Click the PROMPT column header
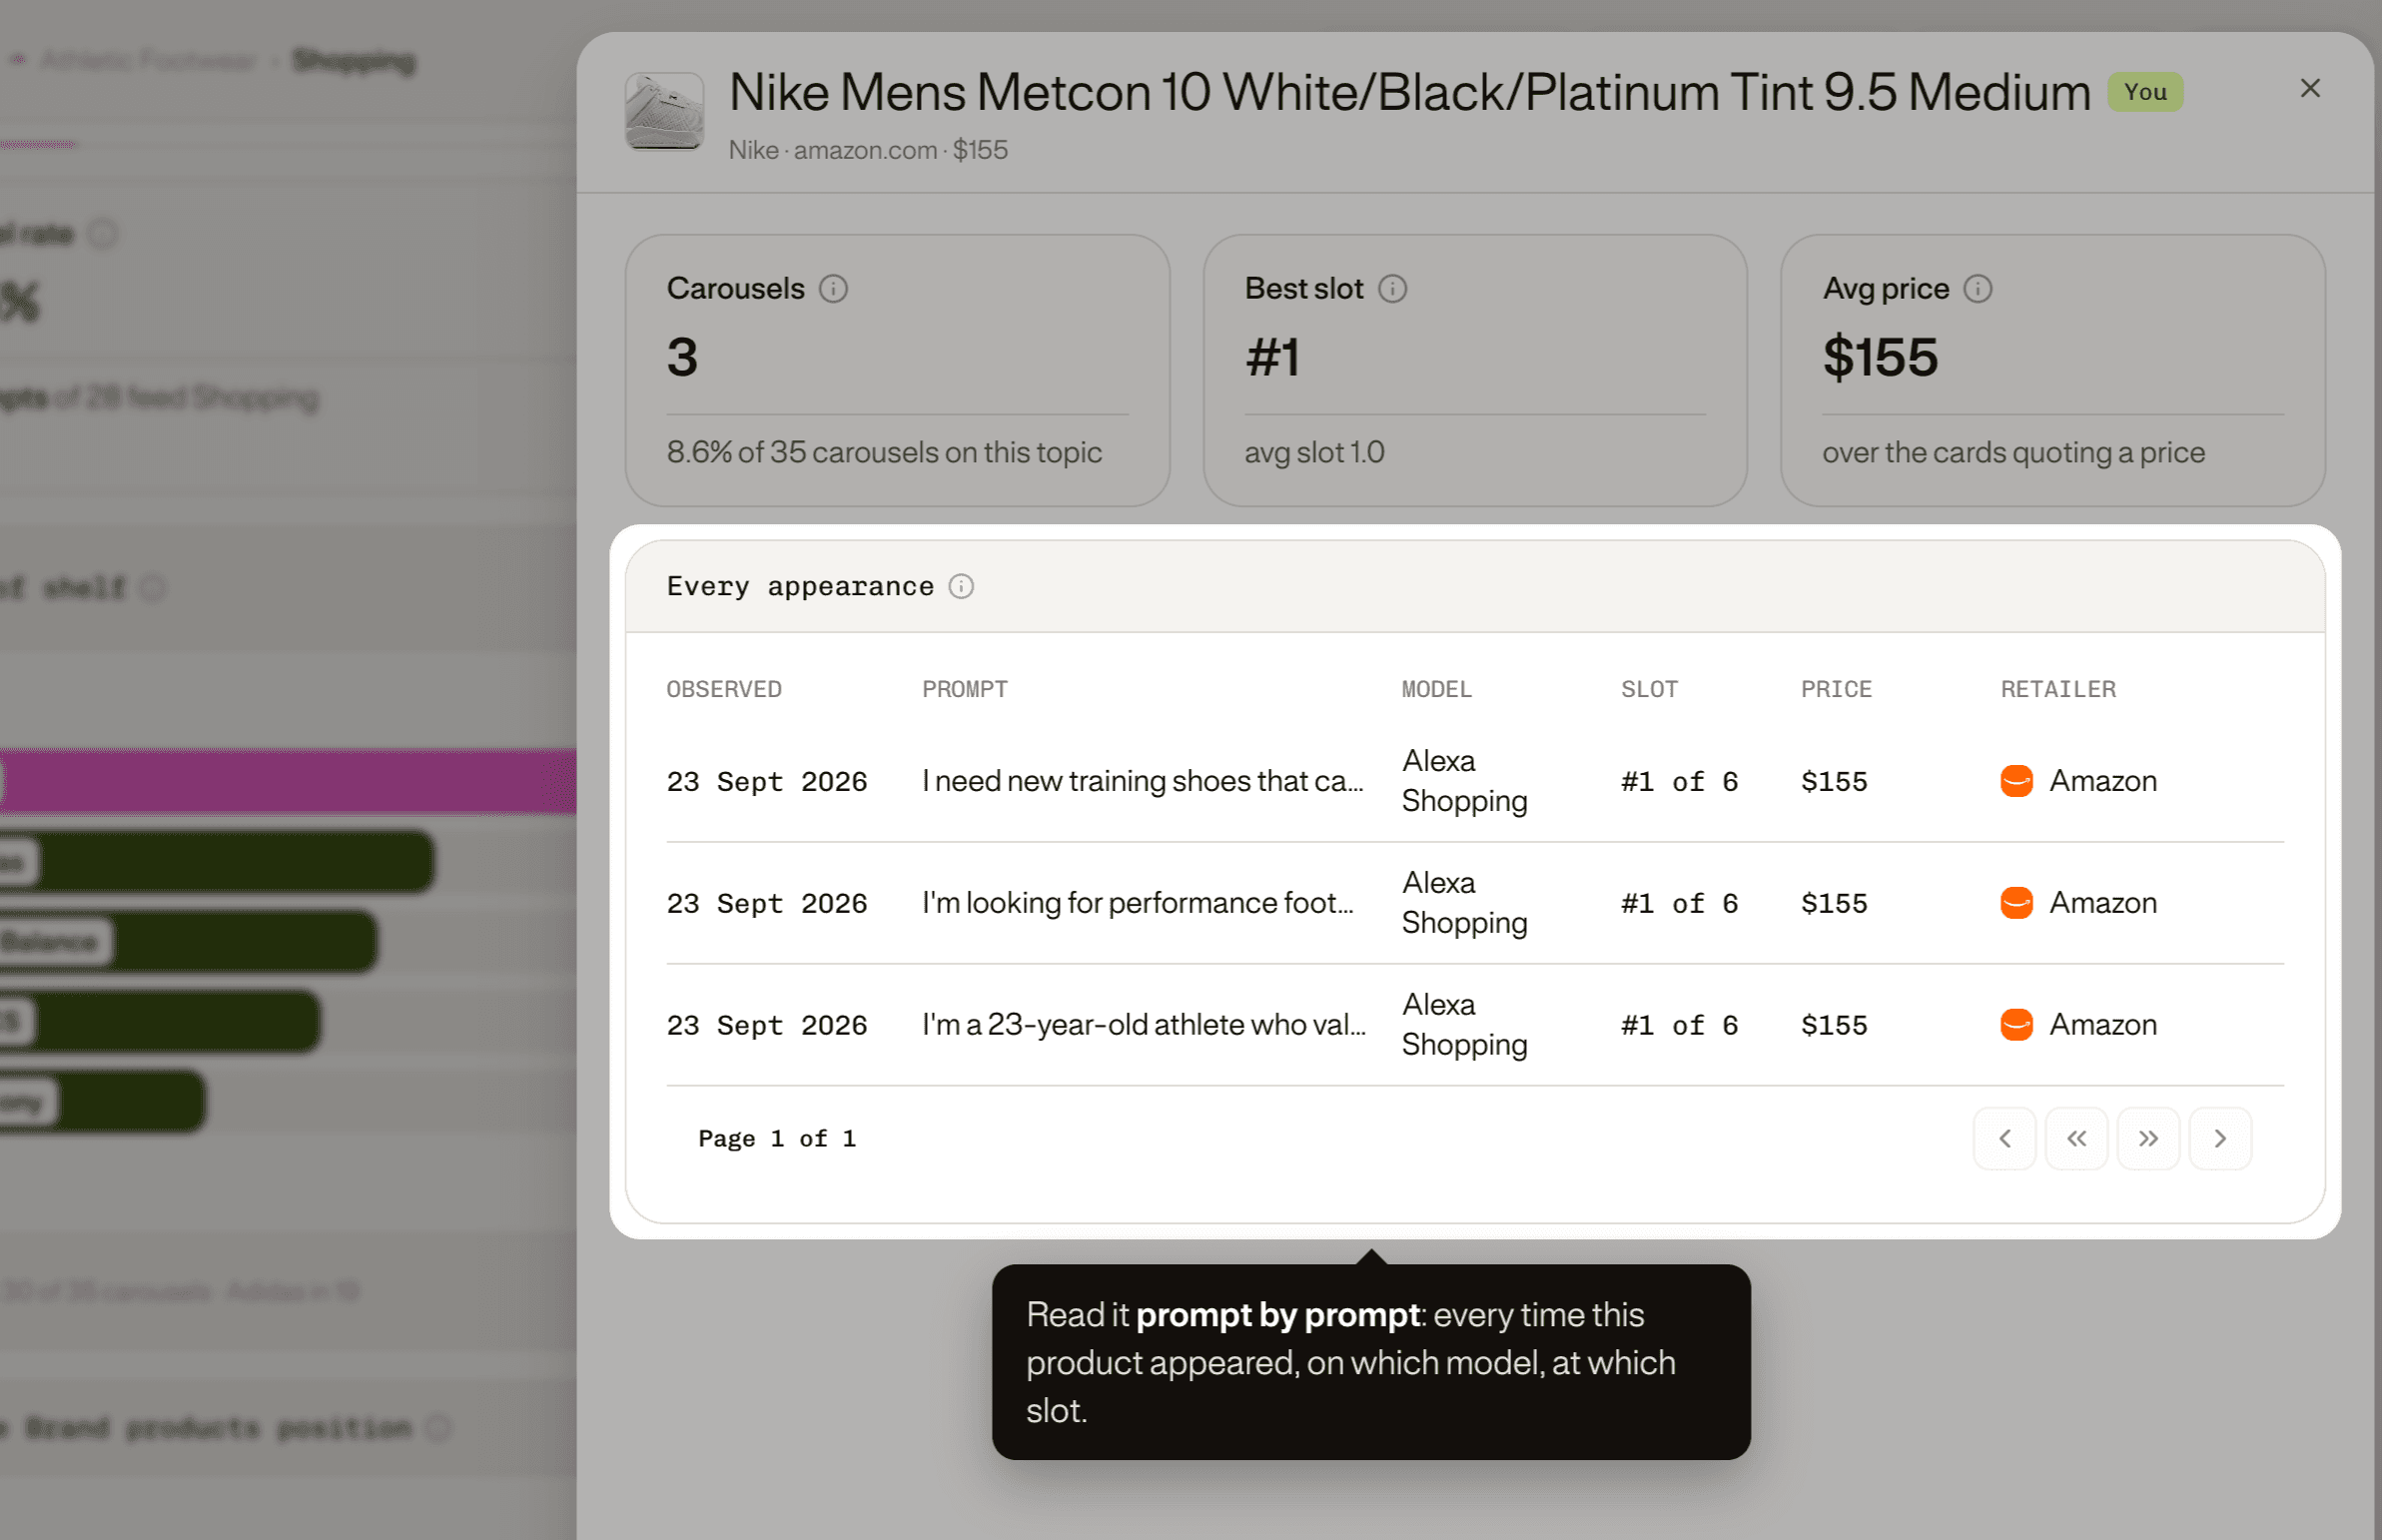The width and height of the screenshot is (2382, 1540). point(964,689)
